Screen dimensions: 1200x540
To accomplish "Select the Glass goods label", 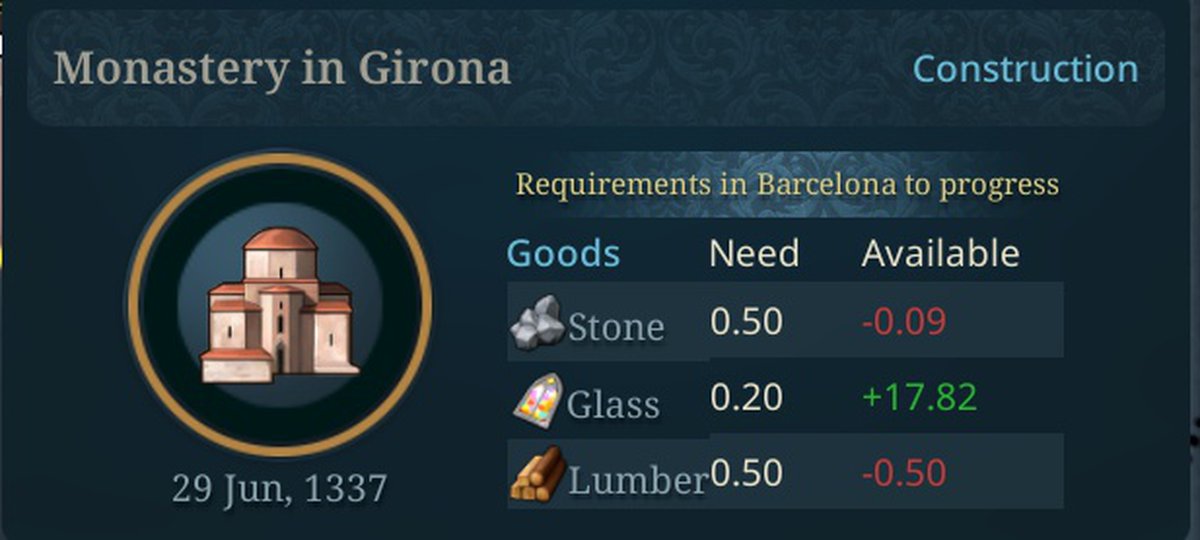I will pyautogui.click(x=613, y=404).
